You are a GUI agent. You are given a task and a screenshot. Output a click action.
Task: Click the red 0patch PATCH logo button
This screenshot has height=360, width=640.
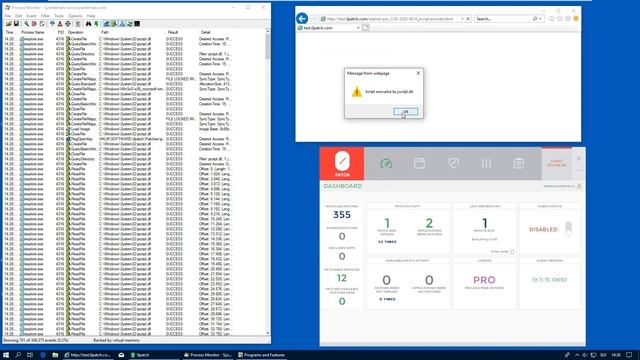pyautogui.click(x=342, y=163)
